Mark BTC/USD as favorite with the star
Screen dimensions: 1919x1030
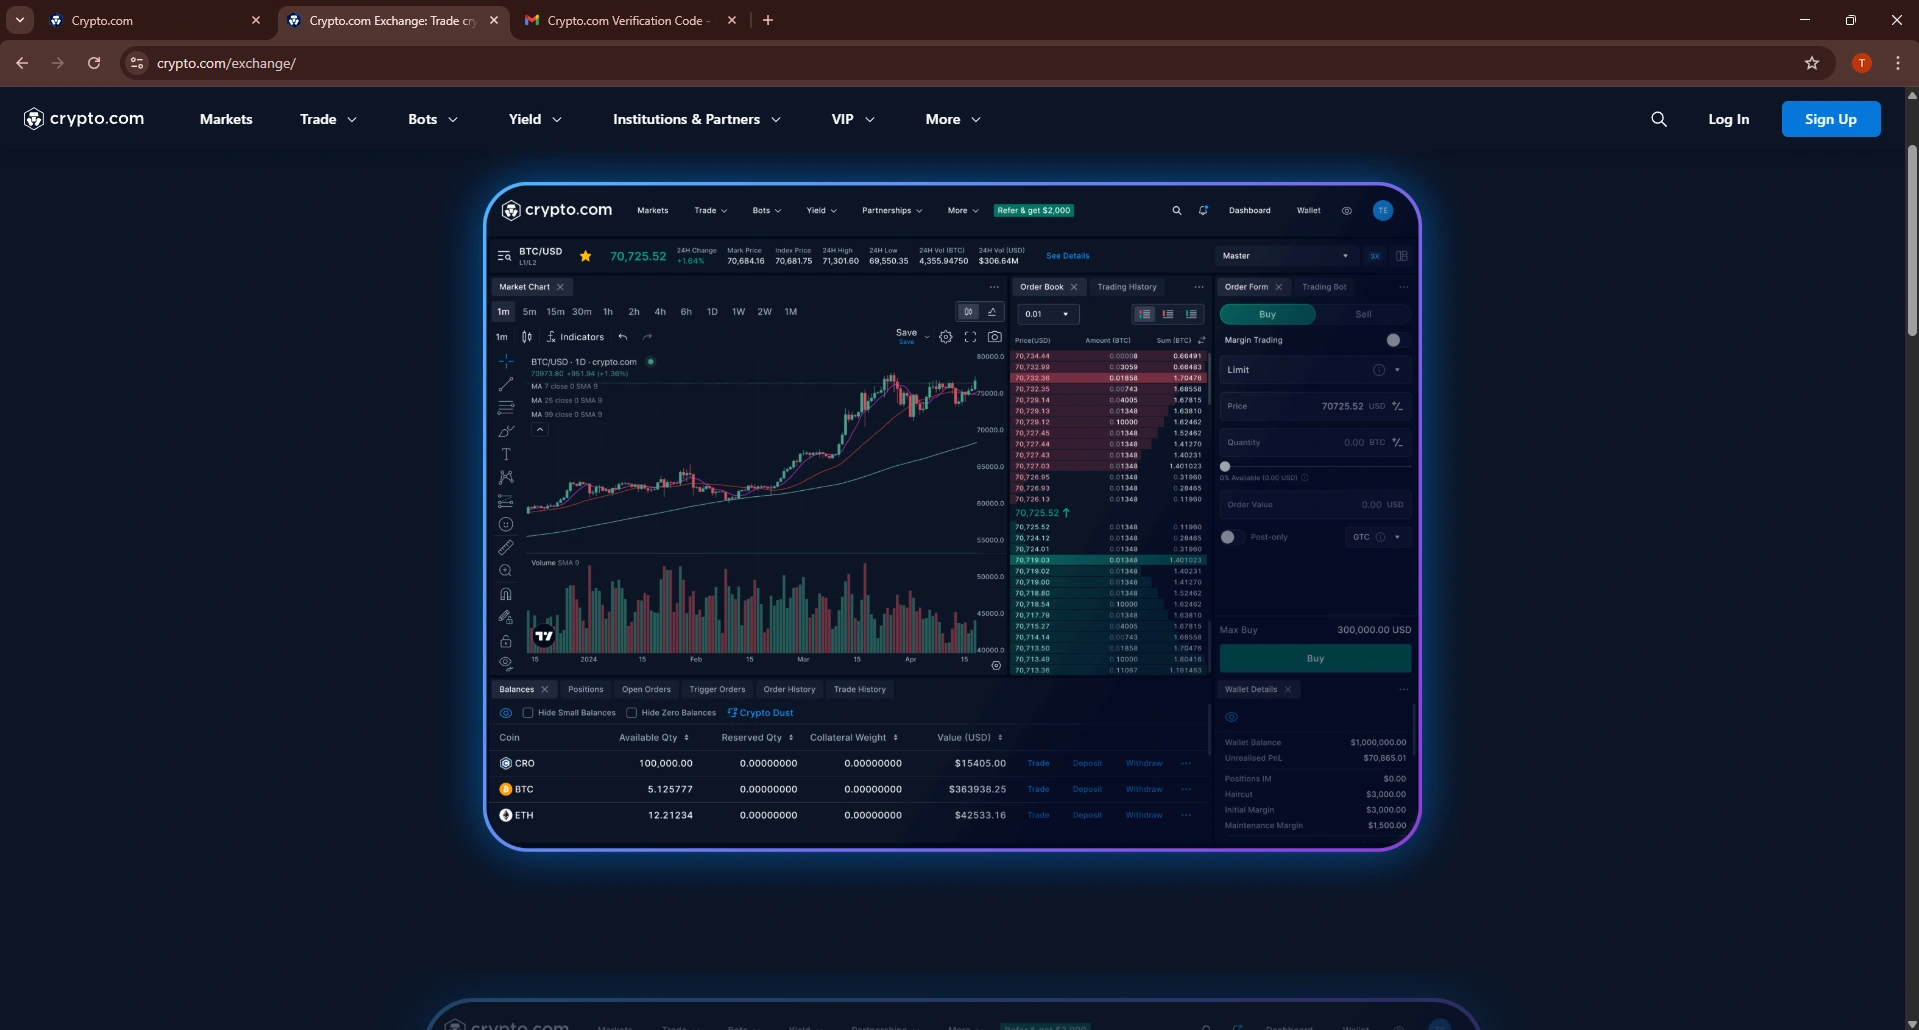coord(586,256)
